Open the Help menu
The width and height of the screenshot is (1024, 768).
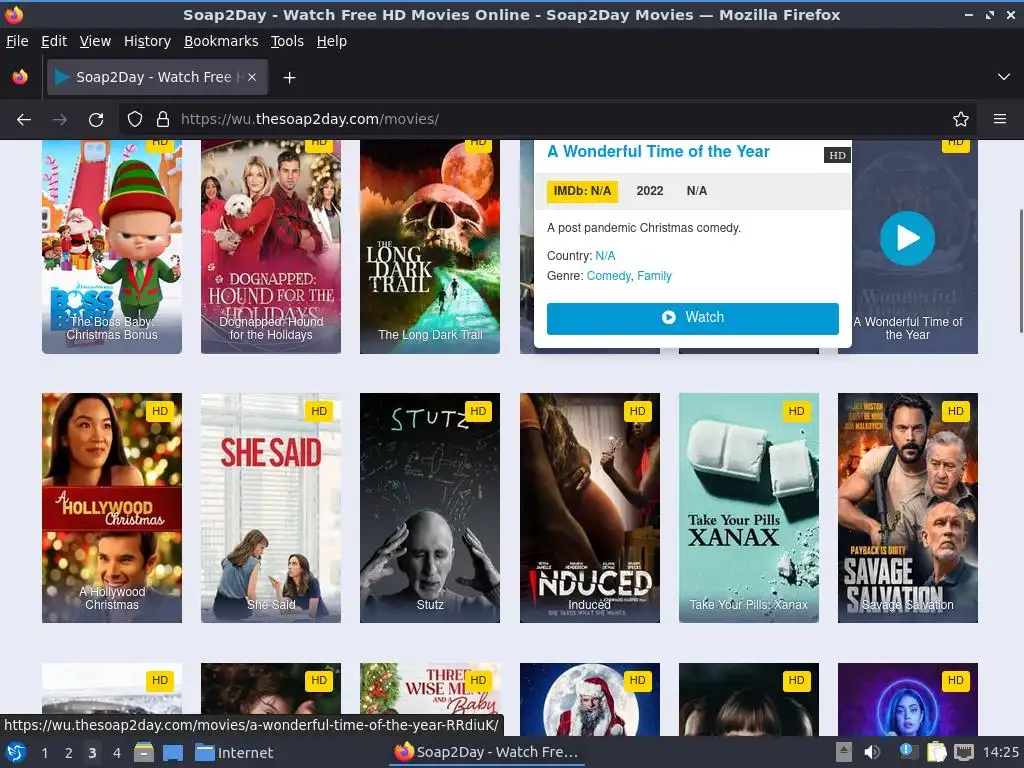coord(332,41)
